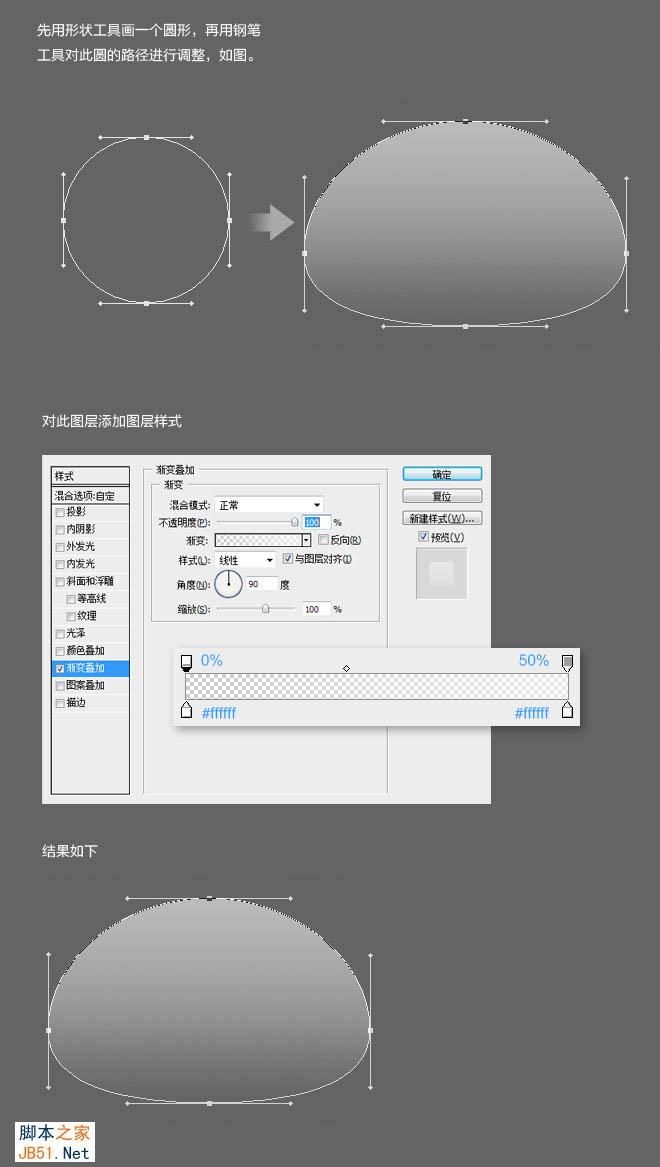Viewport: 660px width, 1167px height.
Task: Select the top anchor point of the upper dome shape
Action: click(465, 121)
